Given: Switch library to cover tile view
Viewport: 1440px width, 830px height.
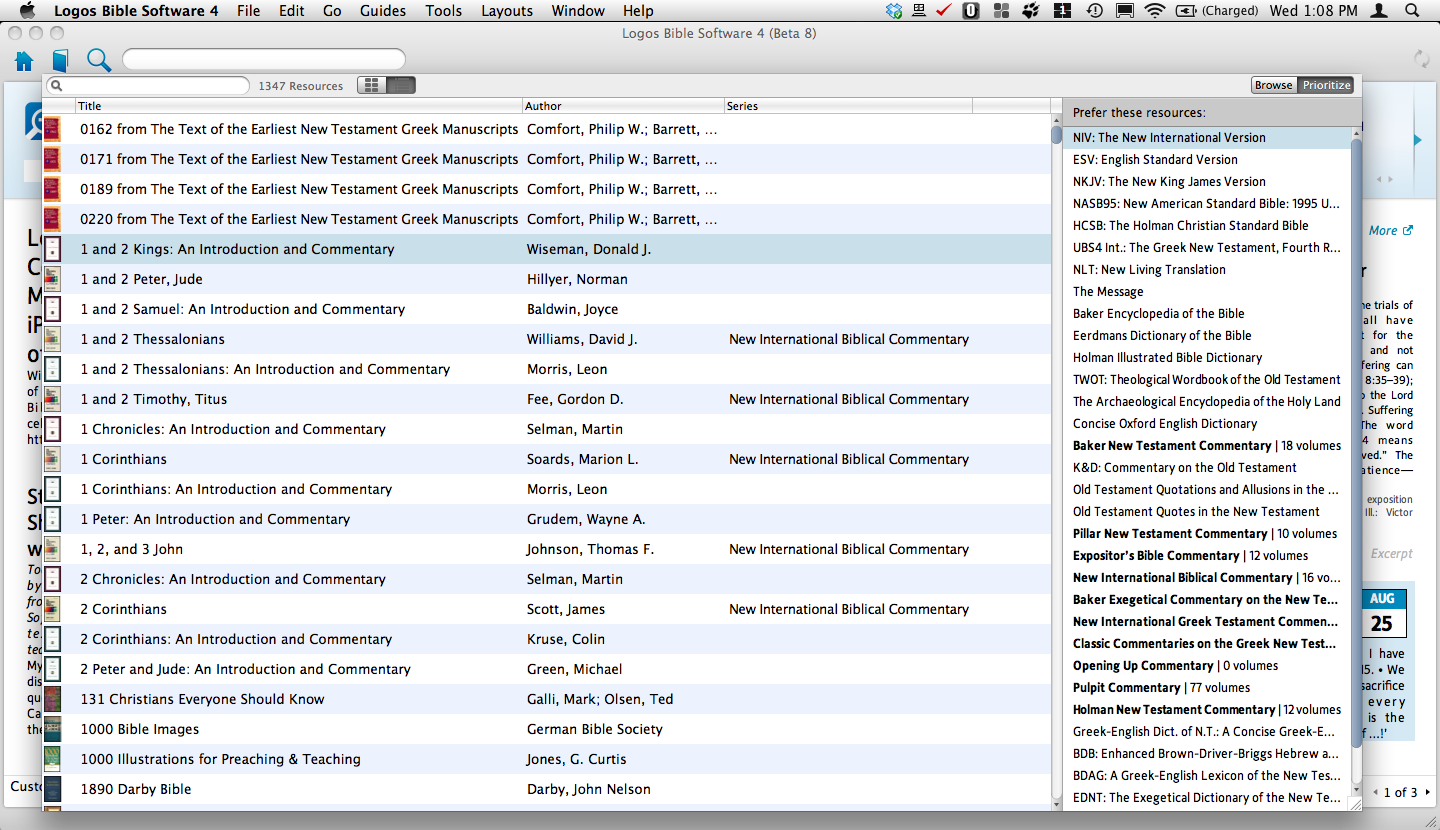Looking at the screenshot, I should (372, 85).
